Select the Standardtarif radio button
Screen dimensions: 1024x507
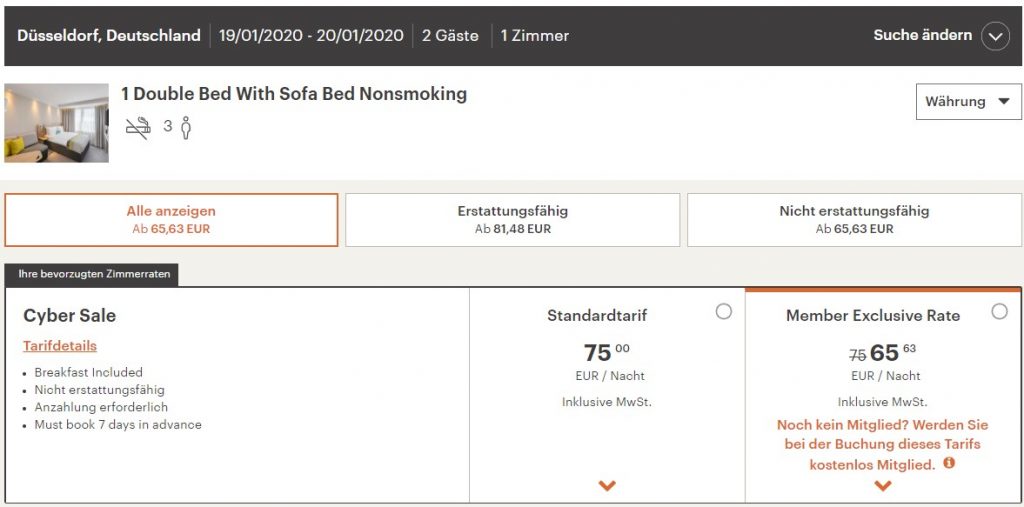click(x=724, y=312)
